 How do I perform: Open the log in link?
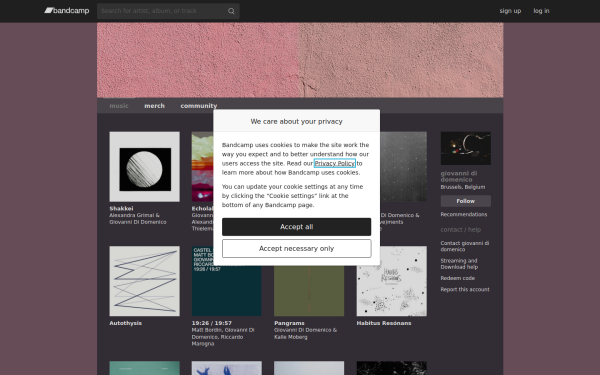[541, 11]
